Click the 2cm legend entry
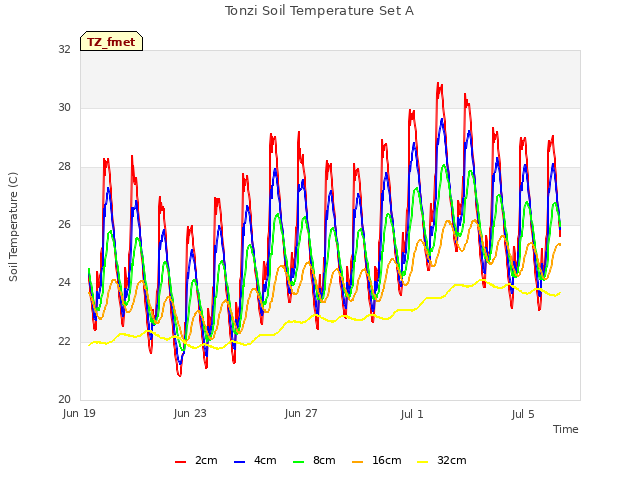 click(196, 460)
